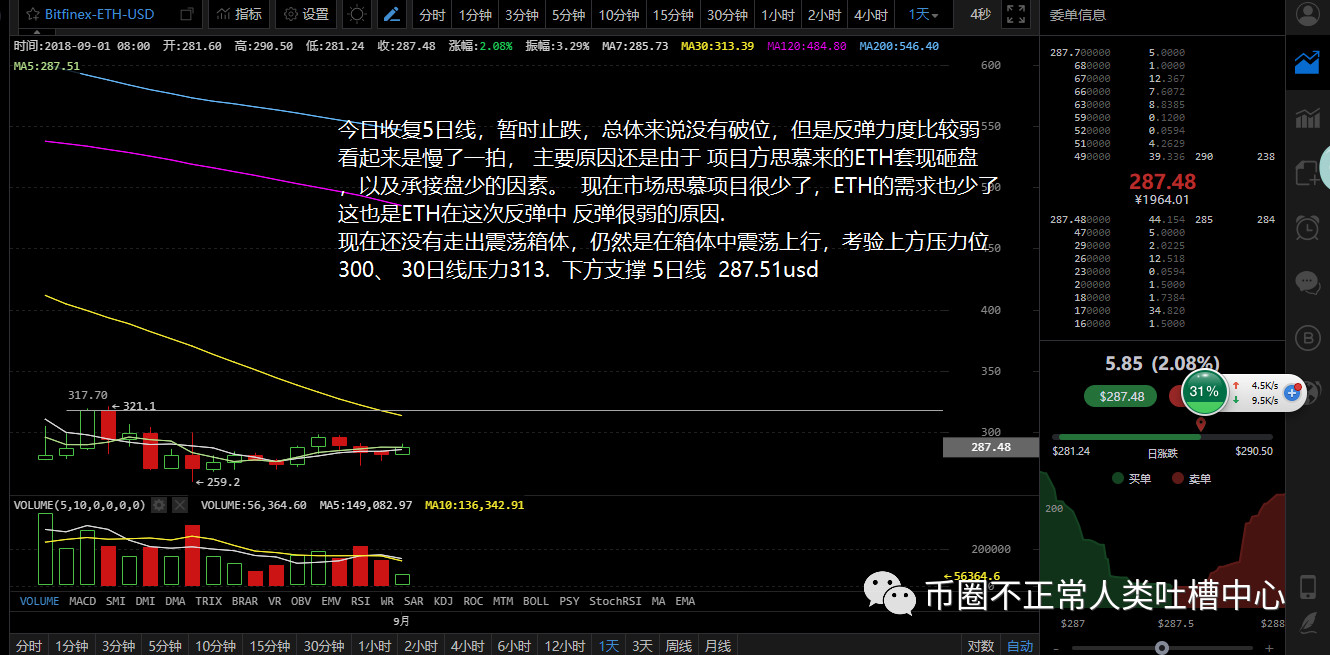The image size is (1330, 655).
Task: Adjust the depth chart zoom slider handle
Action: [1161, 647]
